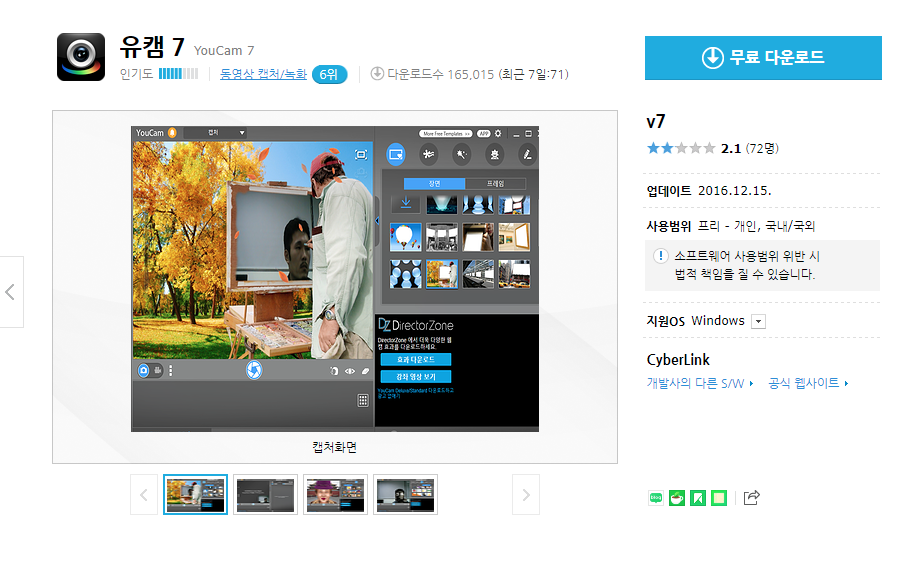Viewport: 911px width, 564px height.
Task: Select the first autumn scene thumbnail
Action: tap(195, 495)
